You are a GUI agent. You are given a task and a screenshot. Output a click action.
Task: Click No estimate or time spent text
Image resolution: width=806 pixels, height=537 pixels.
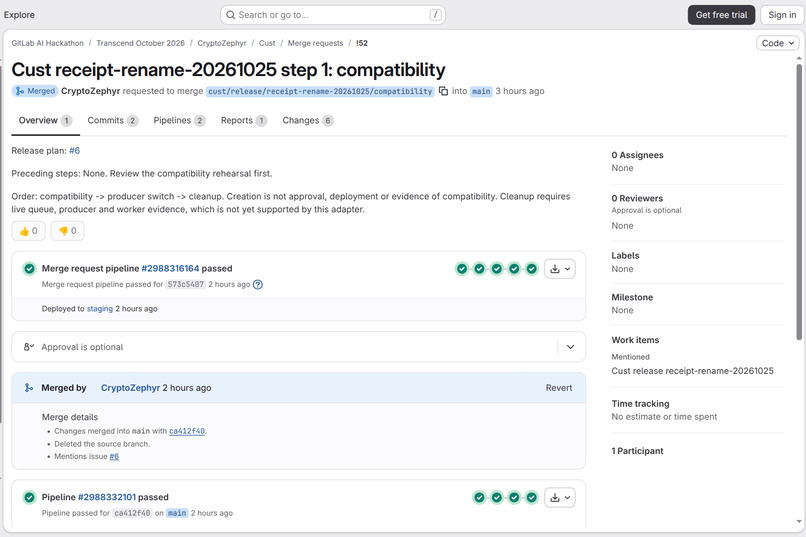click(664, 417)
